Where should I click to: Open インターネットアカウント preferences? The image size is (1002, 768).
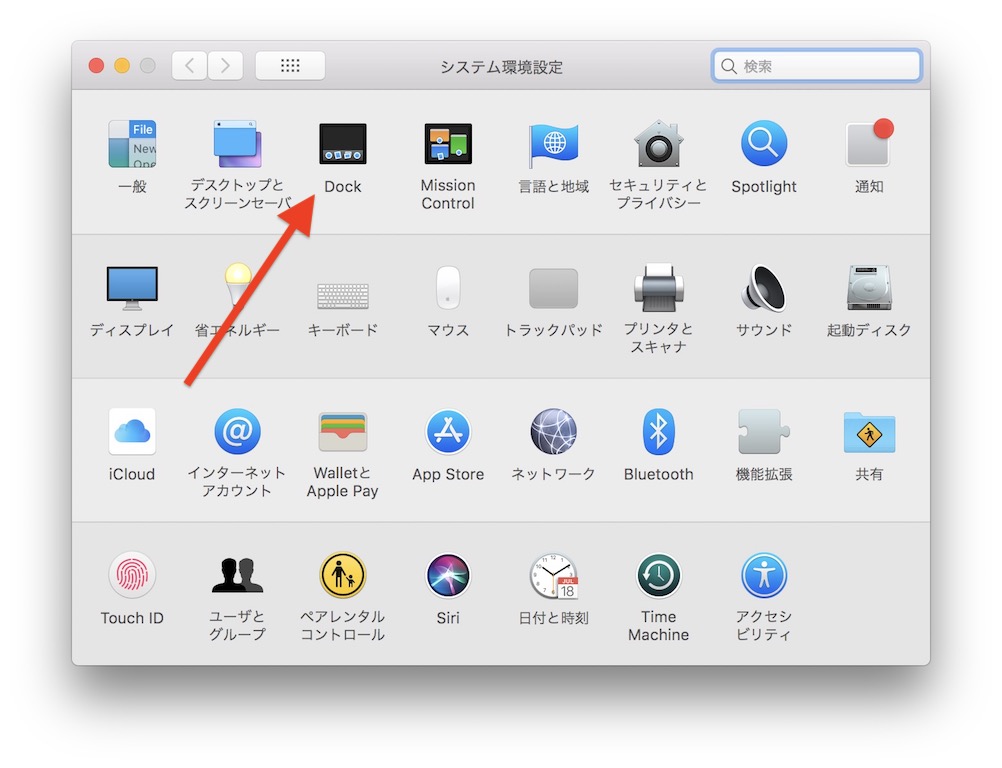237,431
